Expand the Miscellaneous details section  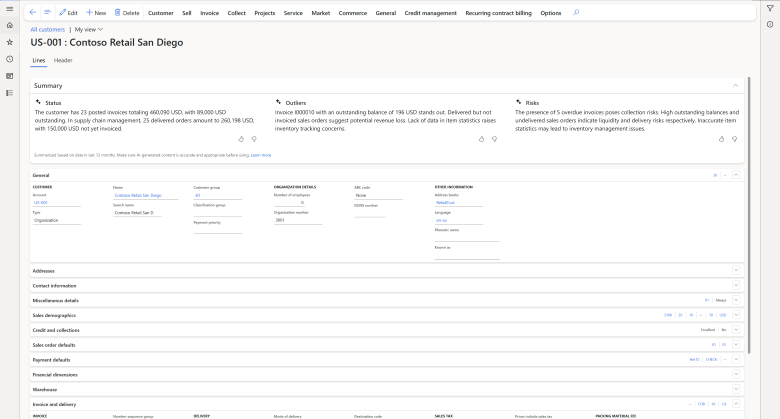[736, 300]
